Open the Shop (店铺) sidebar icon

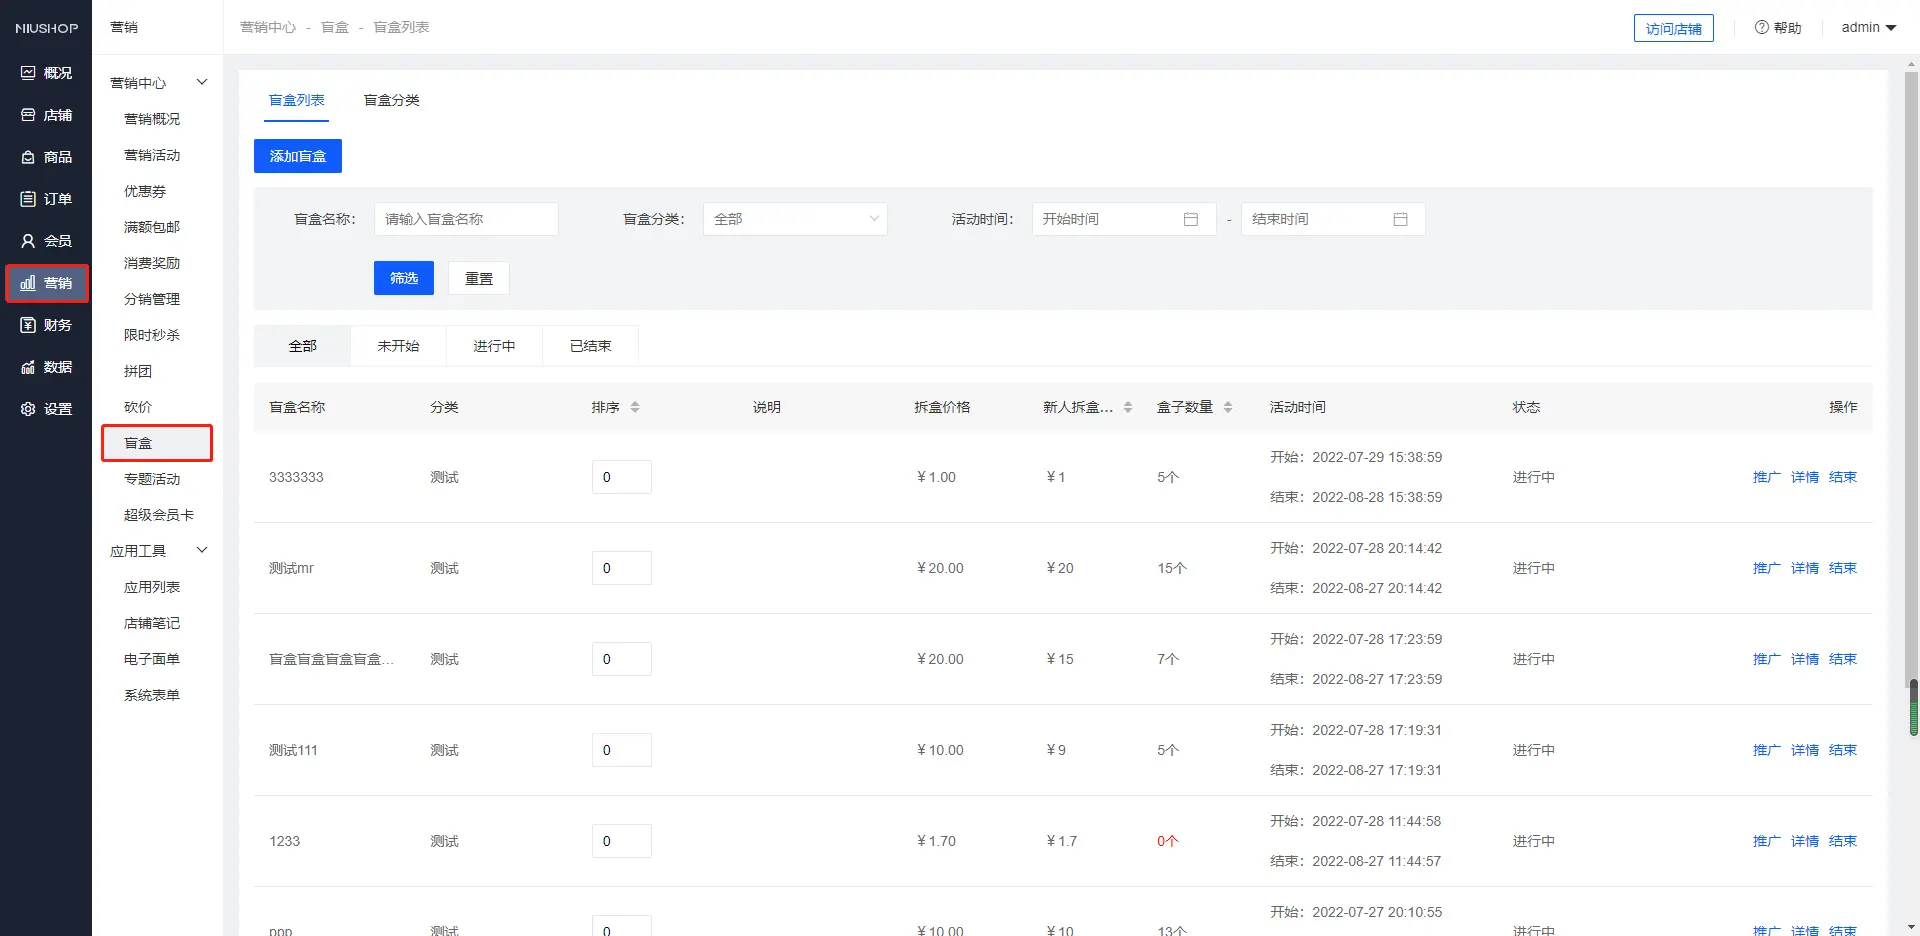coord(28,115)
